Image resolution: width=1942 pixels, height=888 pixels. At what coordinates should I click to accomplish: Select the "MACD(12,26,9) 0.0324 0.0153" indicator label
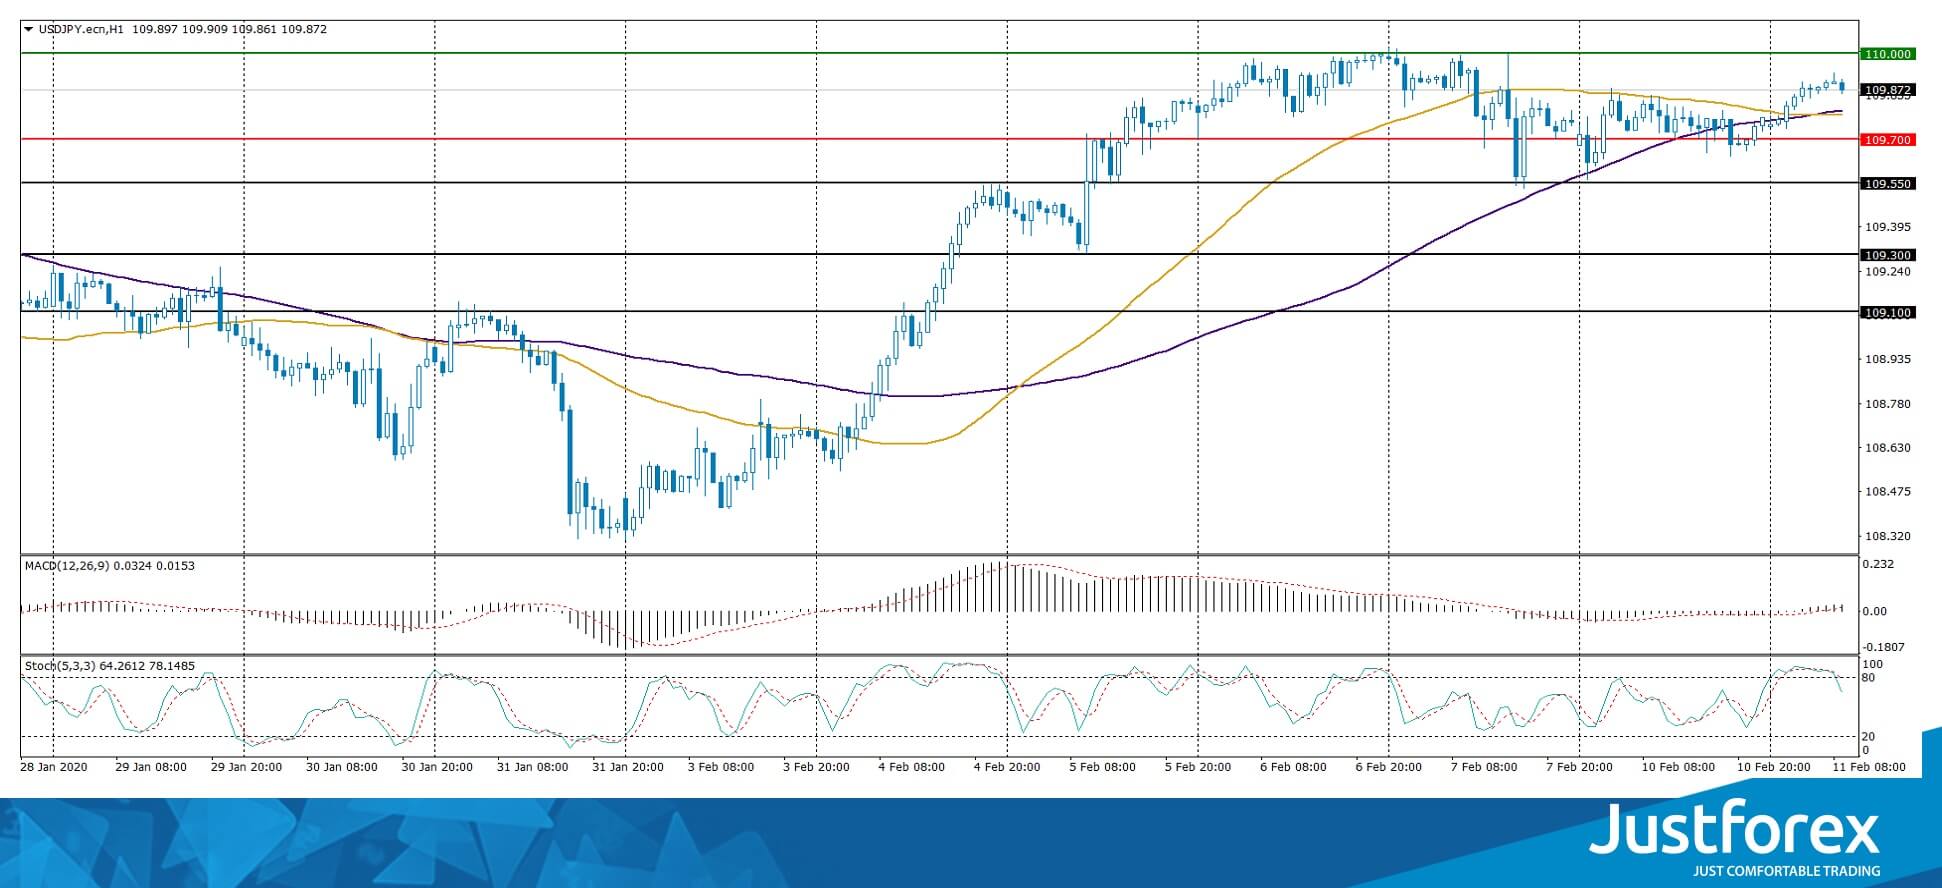(110, 566)
